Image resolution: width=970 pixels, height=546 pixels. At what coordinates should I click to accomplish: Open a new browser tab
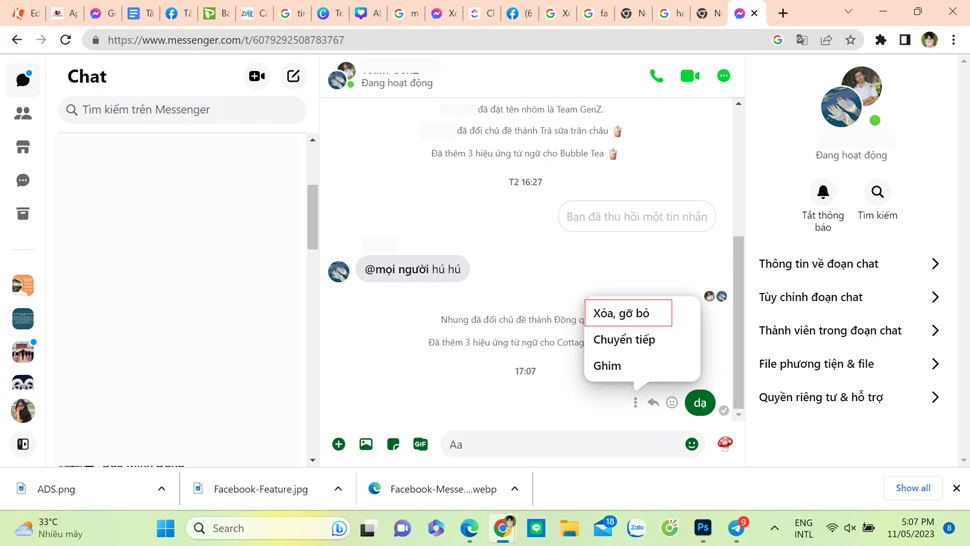(783, 12)
